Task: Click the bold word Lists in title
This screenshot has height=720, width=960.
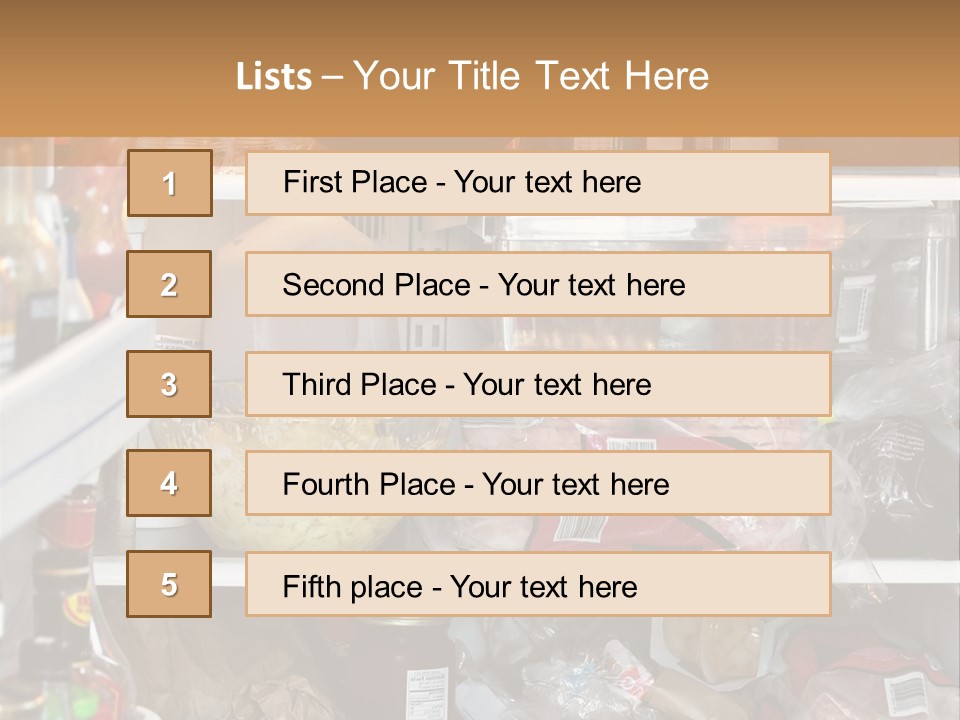Action: click(274, 76)
